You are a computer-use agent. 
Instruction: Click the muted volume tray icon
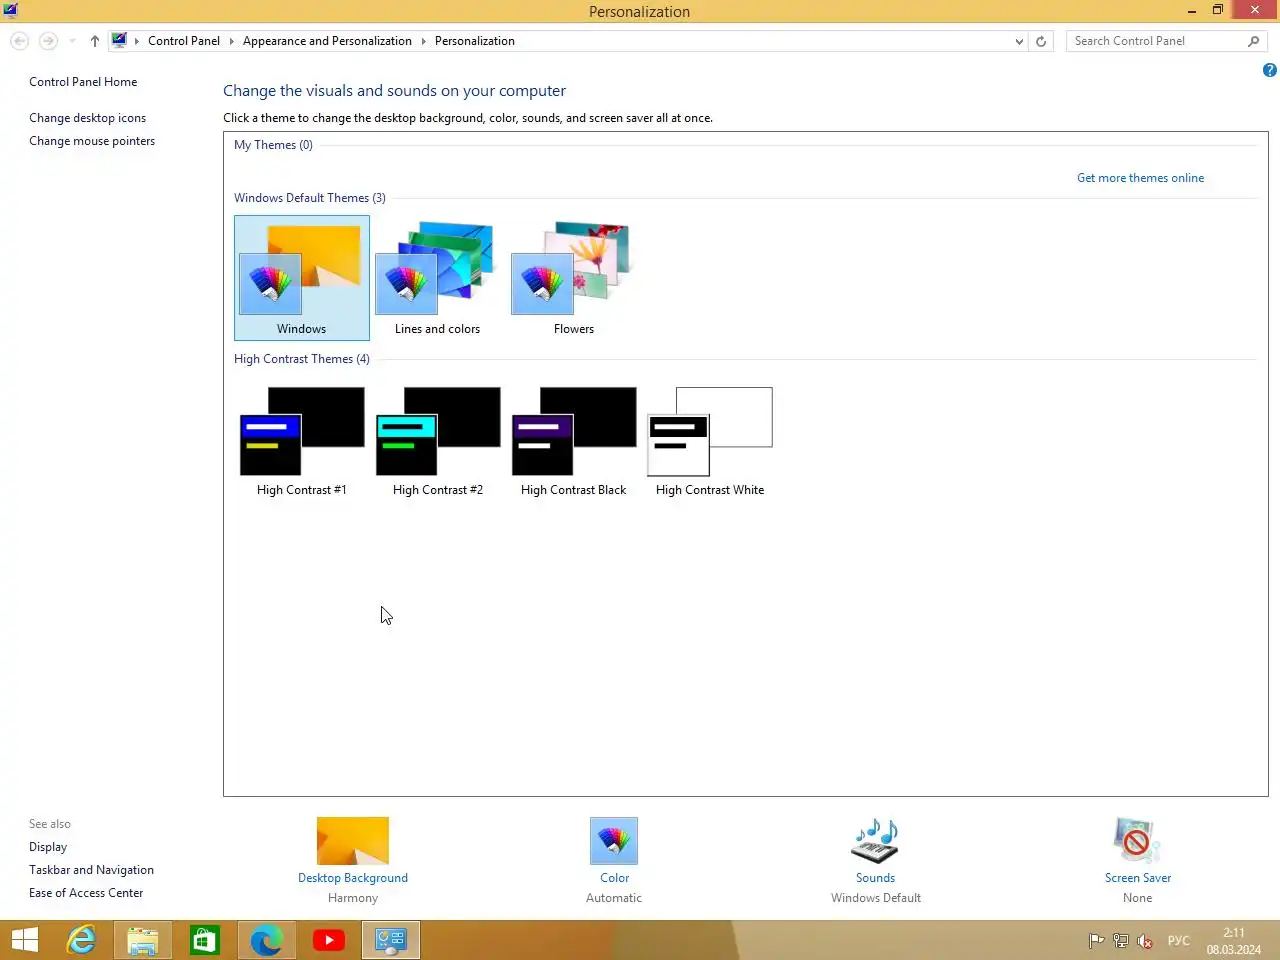coord(1145,941)
